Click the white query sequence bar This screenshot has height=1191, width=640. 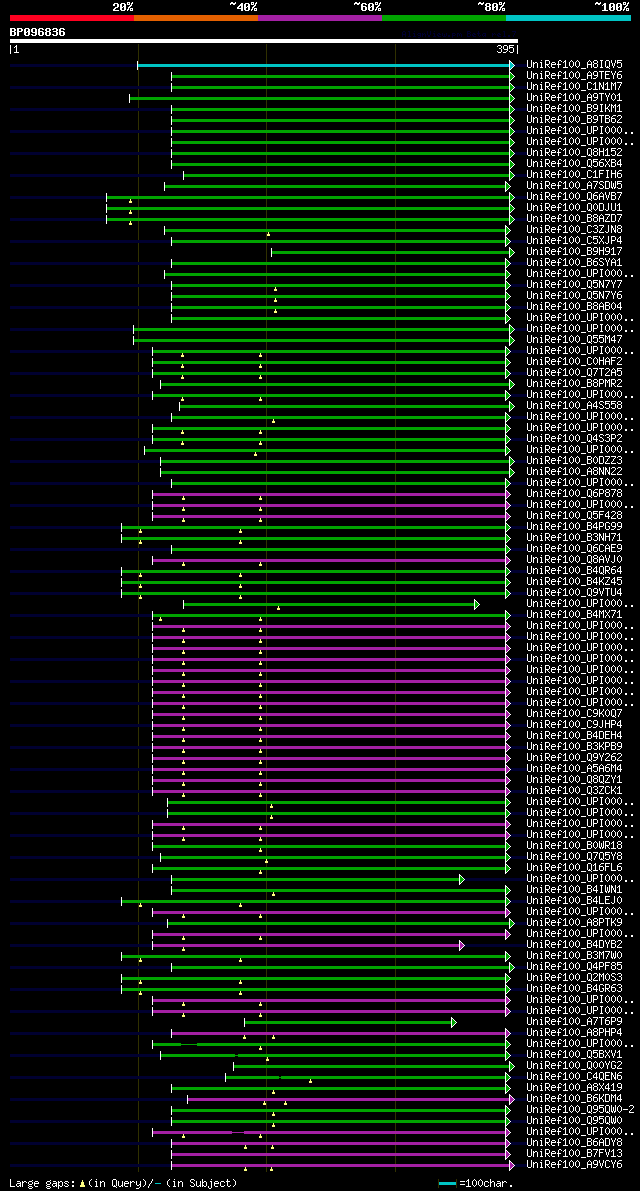(x=263, y=41)
